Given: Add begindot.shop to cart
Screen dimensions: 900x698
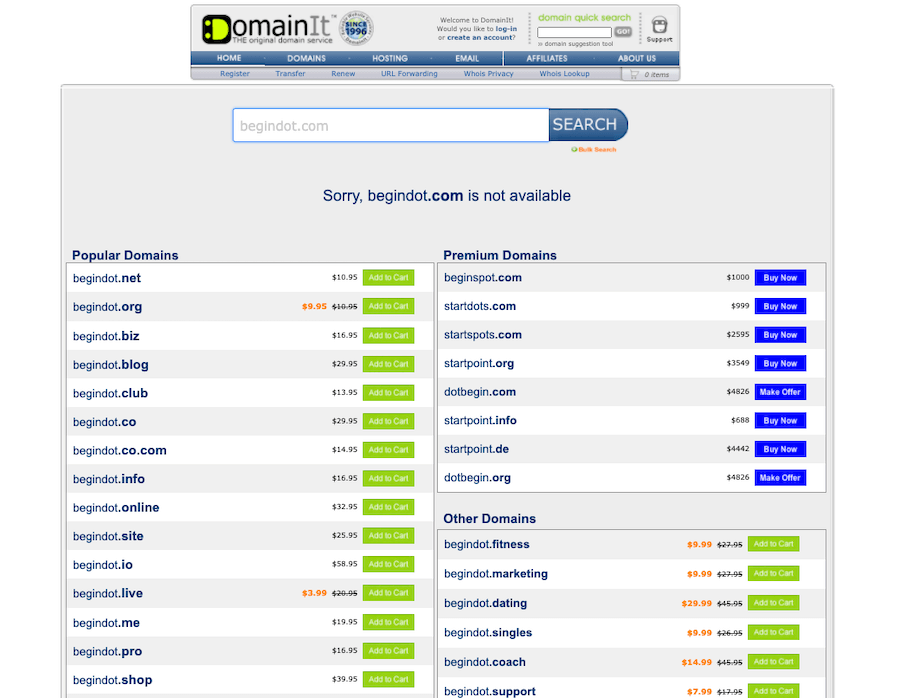Looking at the screenshot, I should coord(389,680).
